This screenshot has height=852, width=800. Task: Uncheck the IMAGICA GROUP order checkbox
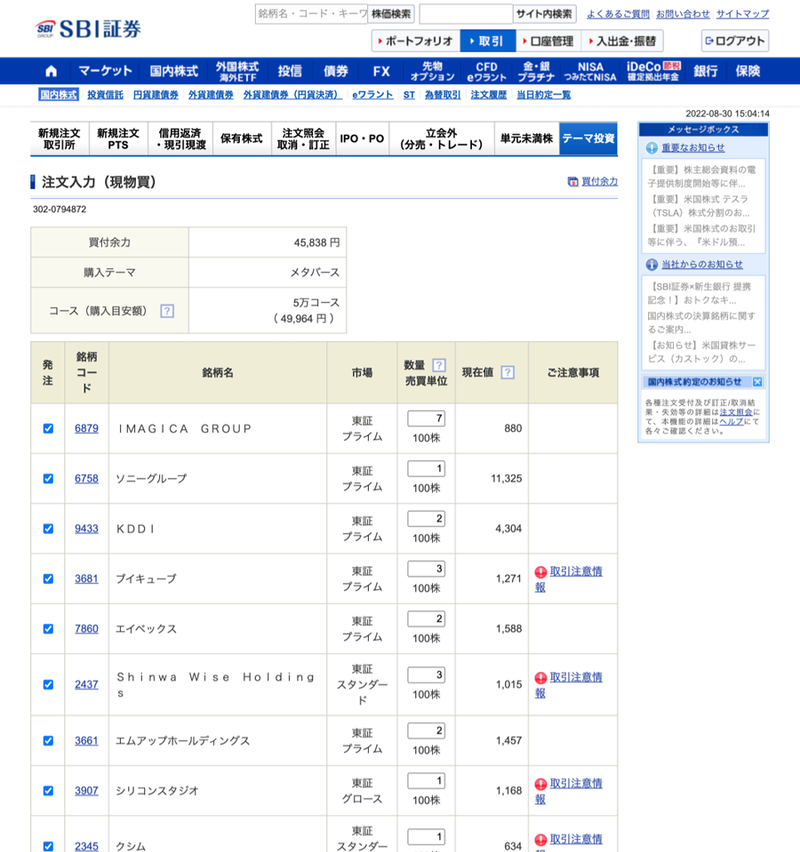point(48,428)
